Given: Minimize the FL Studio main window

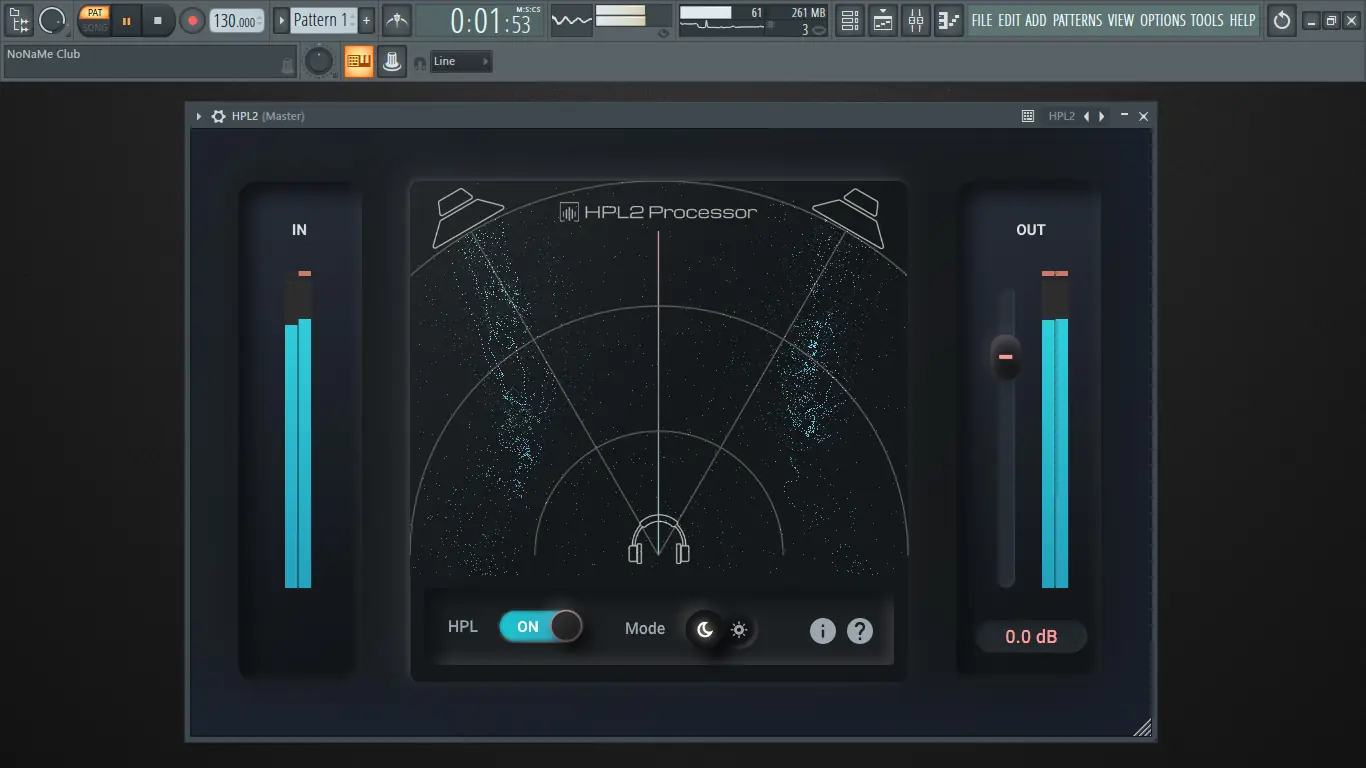Looking at the screenshot, I should [1311, 21].
